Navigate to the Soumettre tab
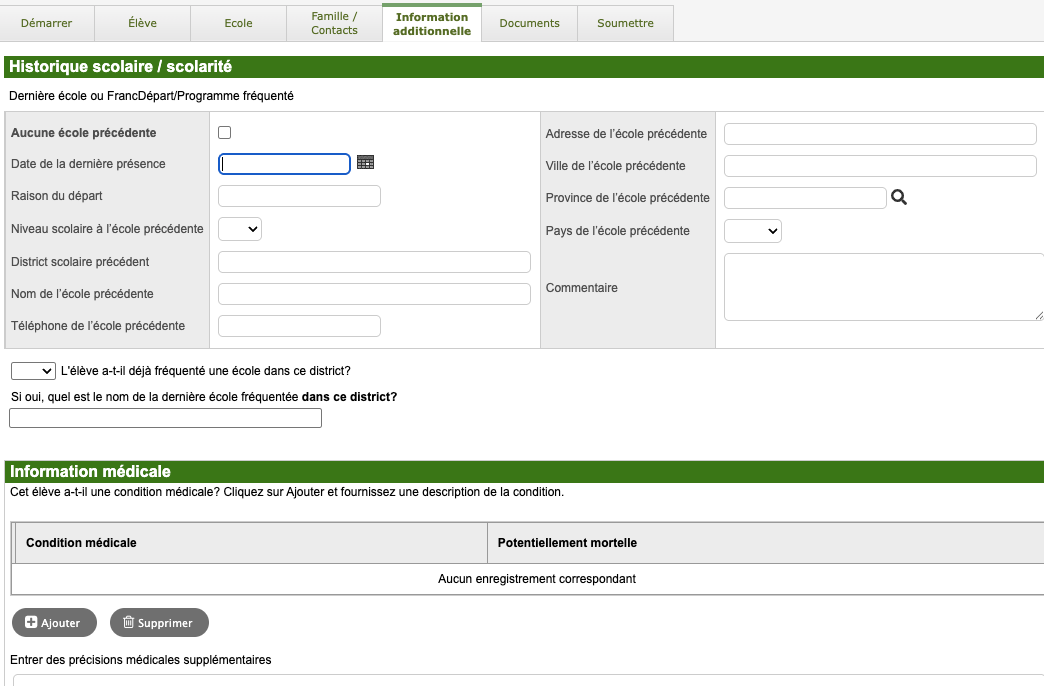This screenshot has height=686, width=1044. click(x=625, y=23)
